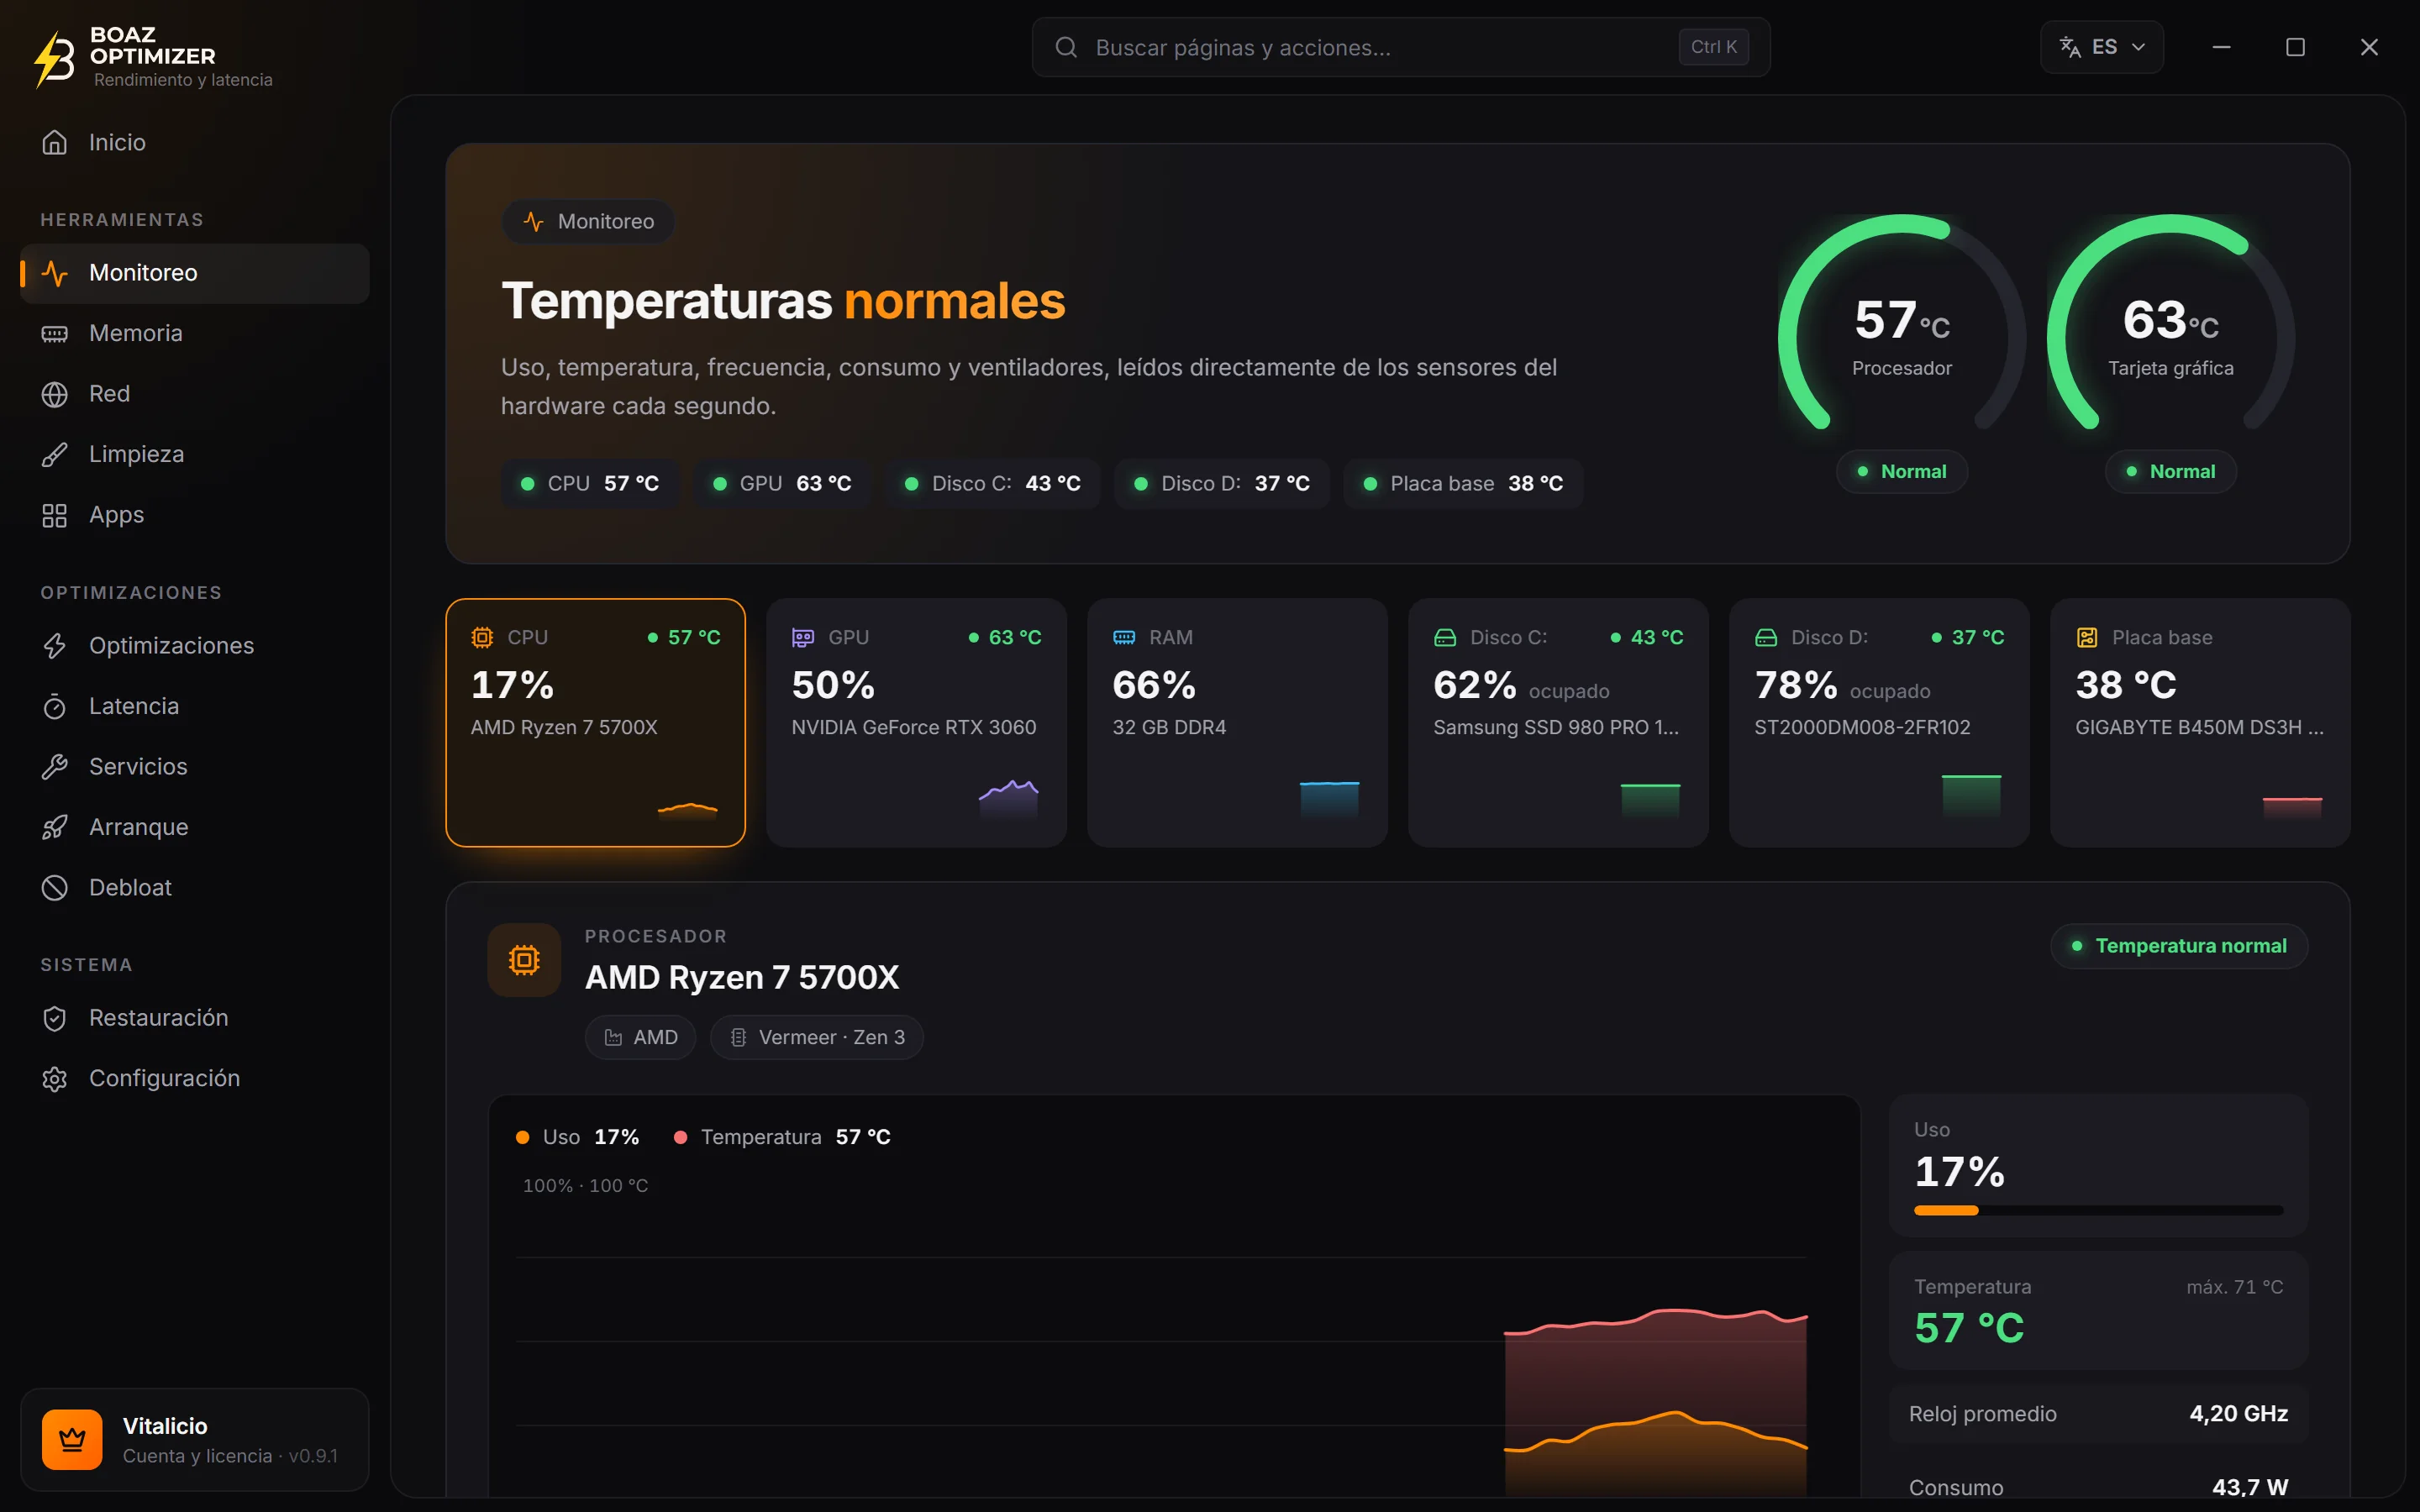Screen dimensions: 2420x1512
Task: Select the CPU 17% AMD Ryzen card
Action: [595, 723]
